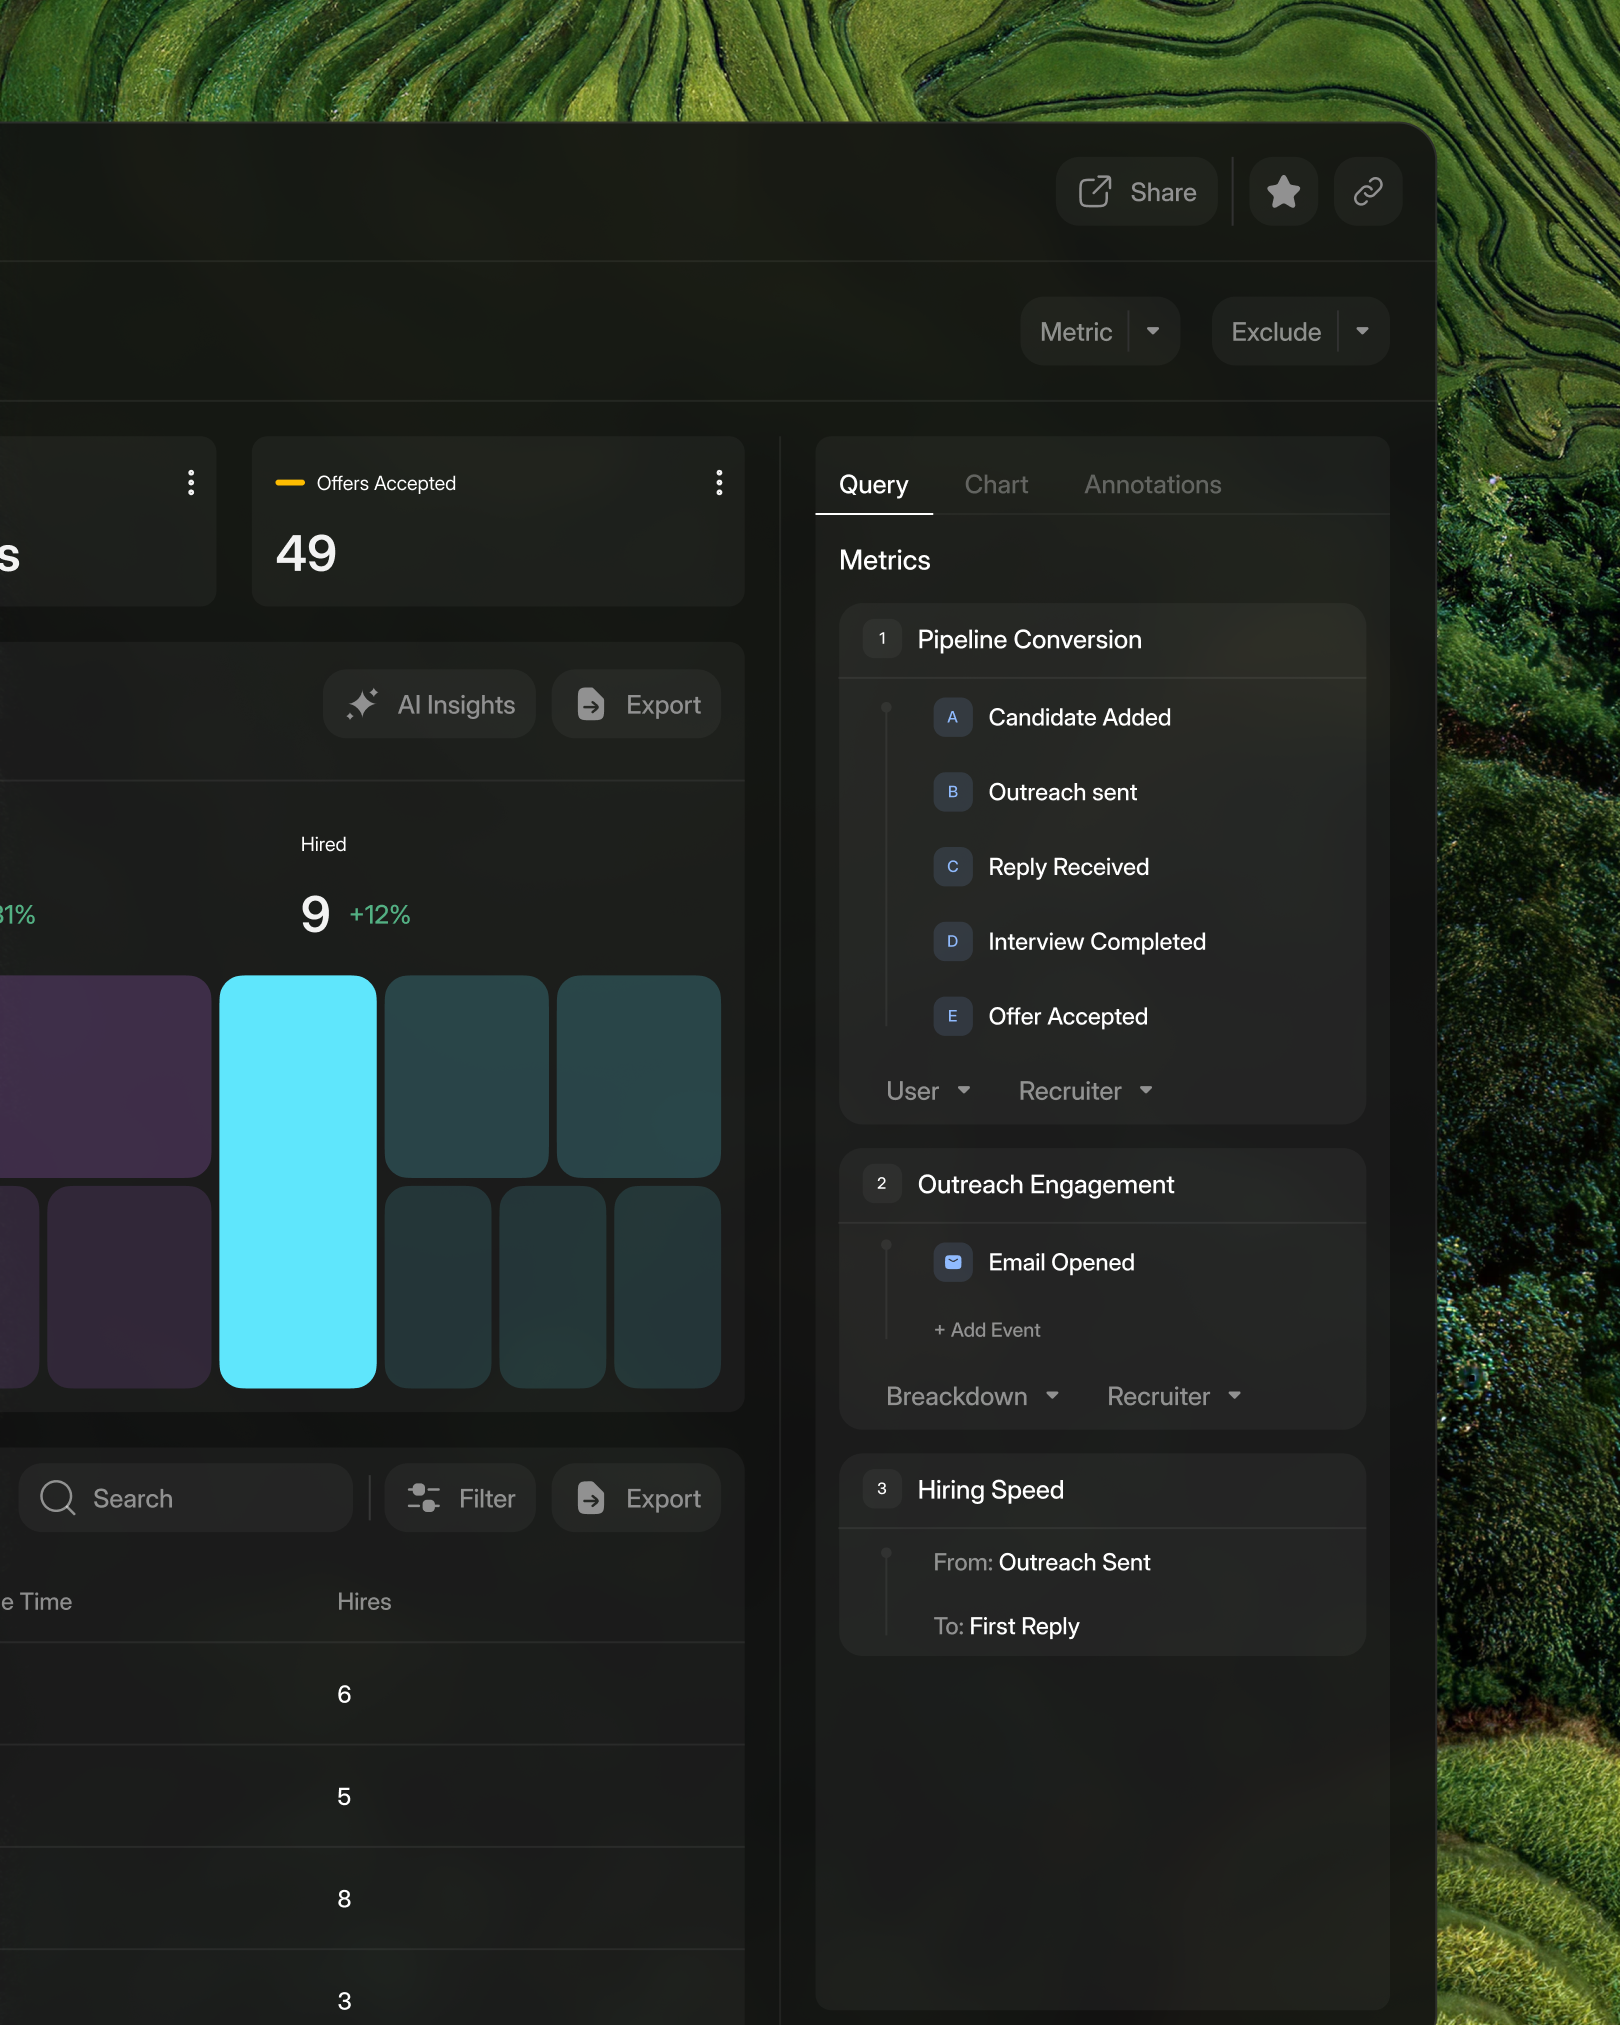Image resolution: width=1620 pixels, height=2025 pixels.
Task: Click into the Search field
Action: 186,1498
